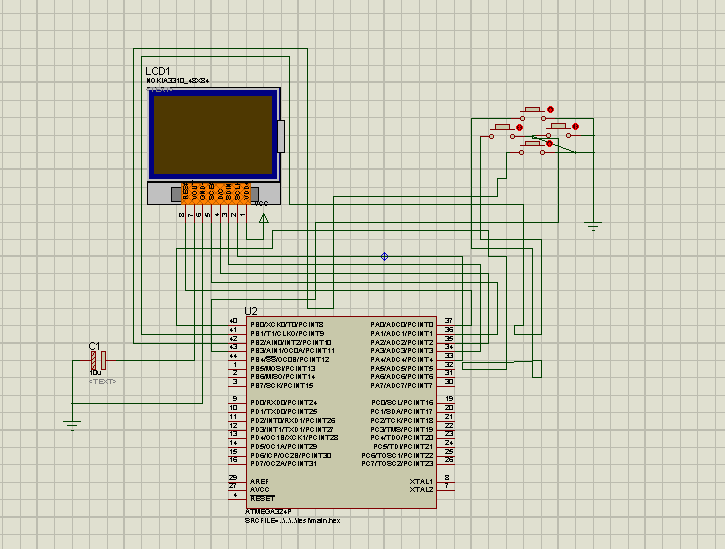Select the rightmost push button switch
The height and width of the screenshot is (549, 725).
(x=559, y=130)
